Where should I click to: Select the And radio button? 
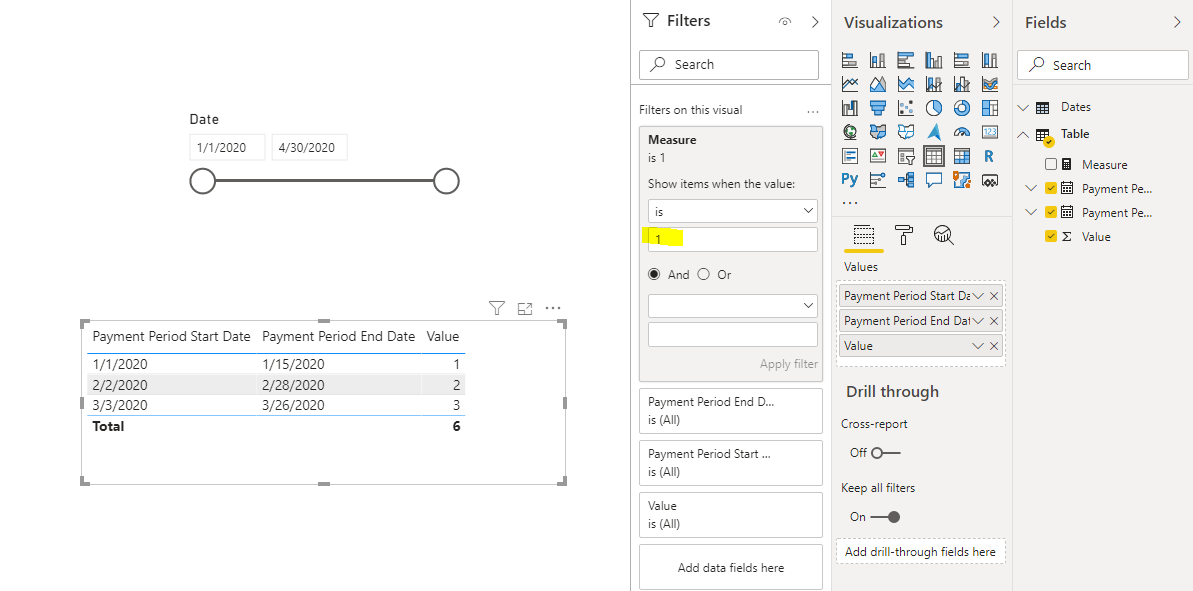tap(654, 275)
